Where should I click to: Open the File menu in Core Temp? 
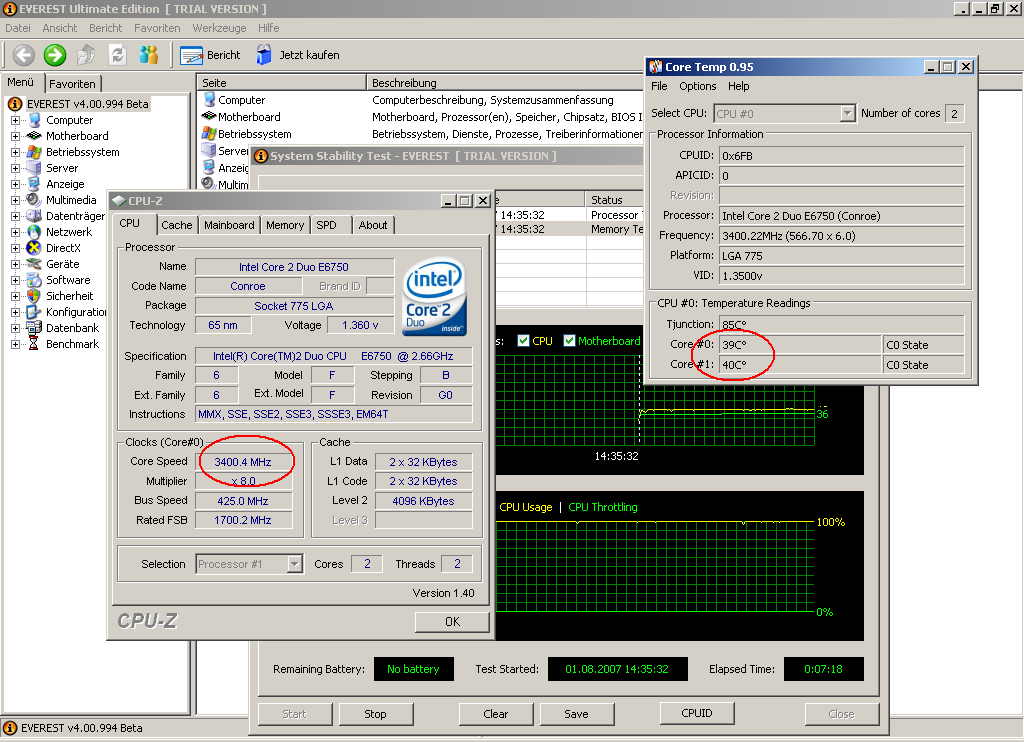click(x=659, y=86)
